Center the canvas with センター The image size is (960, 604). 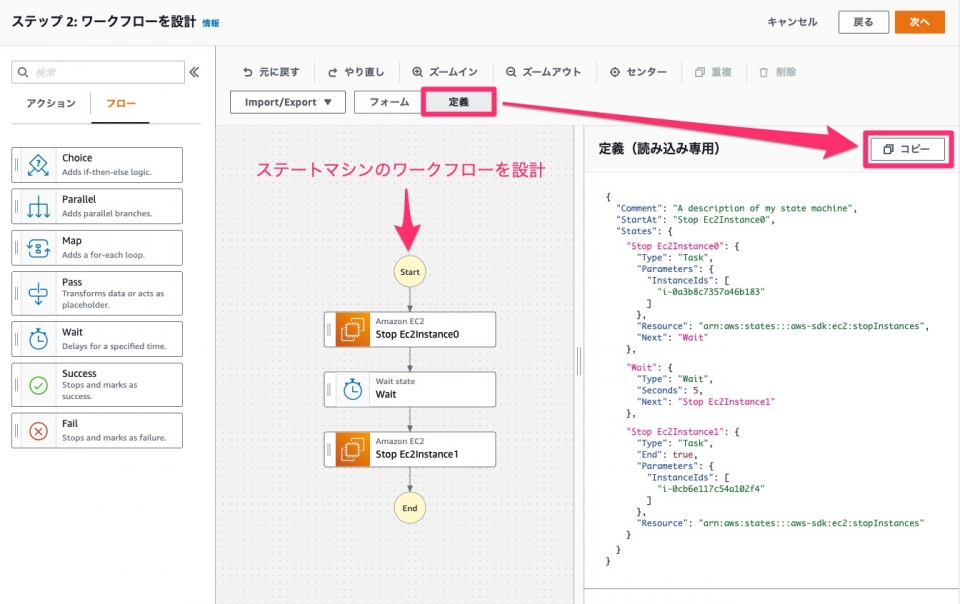[638, 72]
